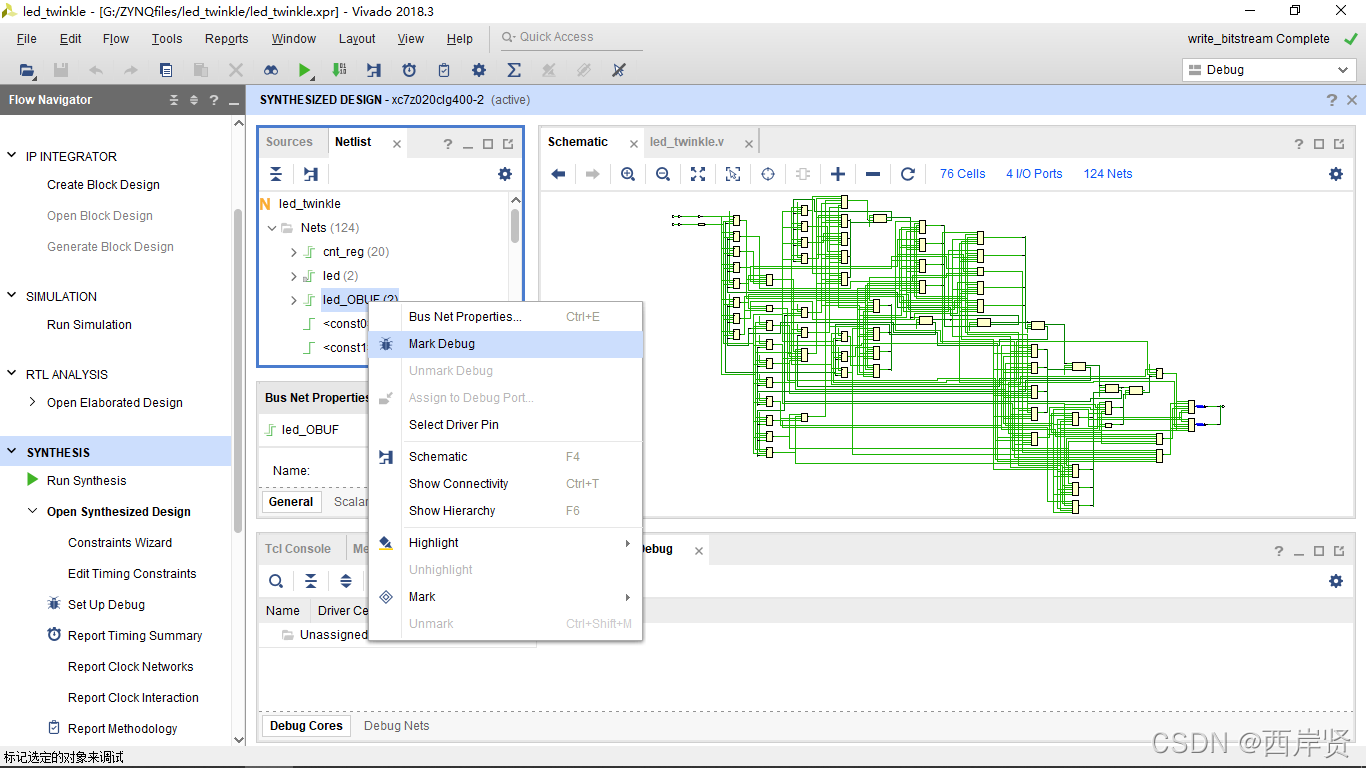Viewport: 1366px width, 768px height.
Task: Click Report Clock Networks
Action: [130, 667]
